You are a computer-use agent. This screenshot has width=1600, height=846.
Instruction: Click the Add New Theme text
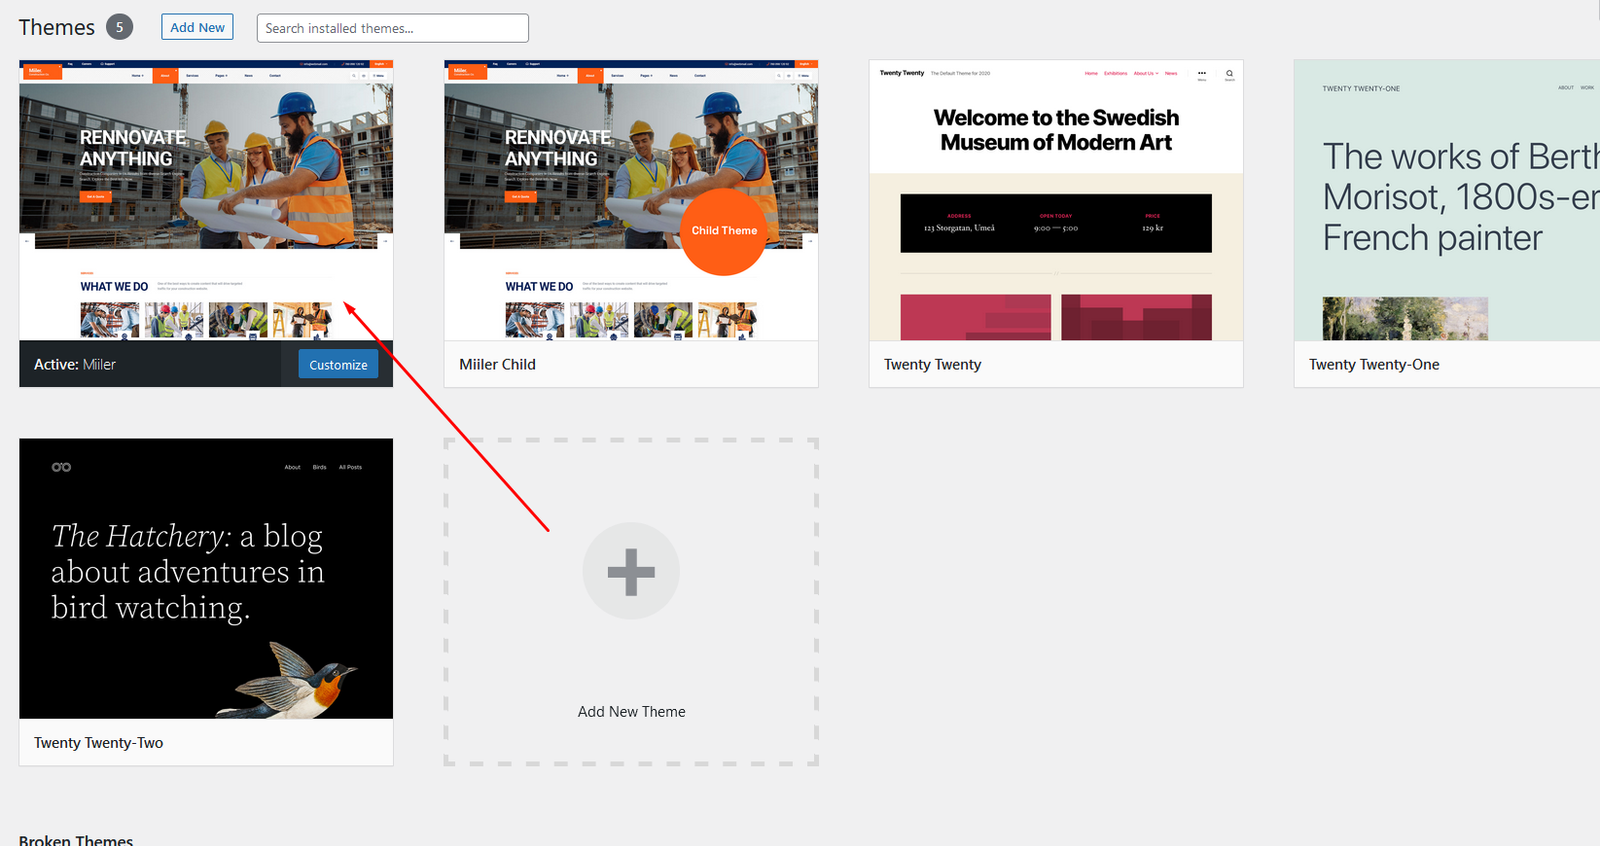(631, 712)
